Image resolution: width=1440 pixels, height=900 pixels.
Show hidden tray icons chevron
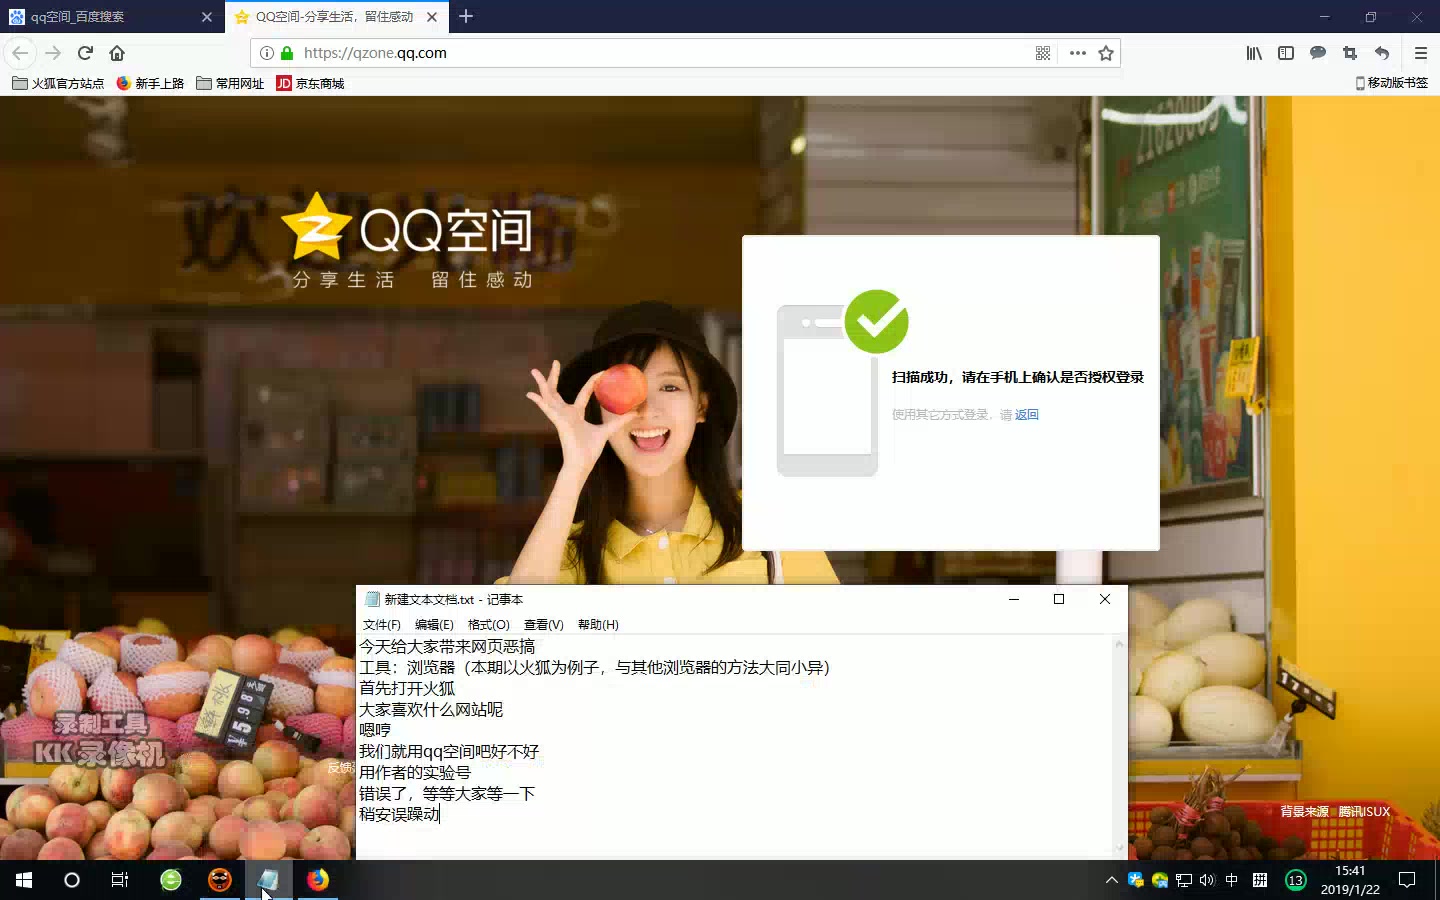[x=1111, y=880]
